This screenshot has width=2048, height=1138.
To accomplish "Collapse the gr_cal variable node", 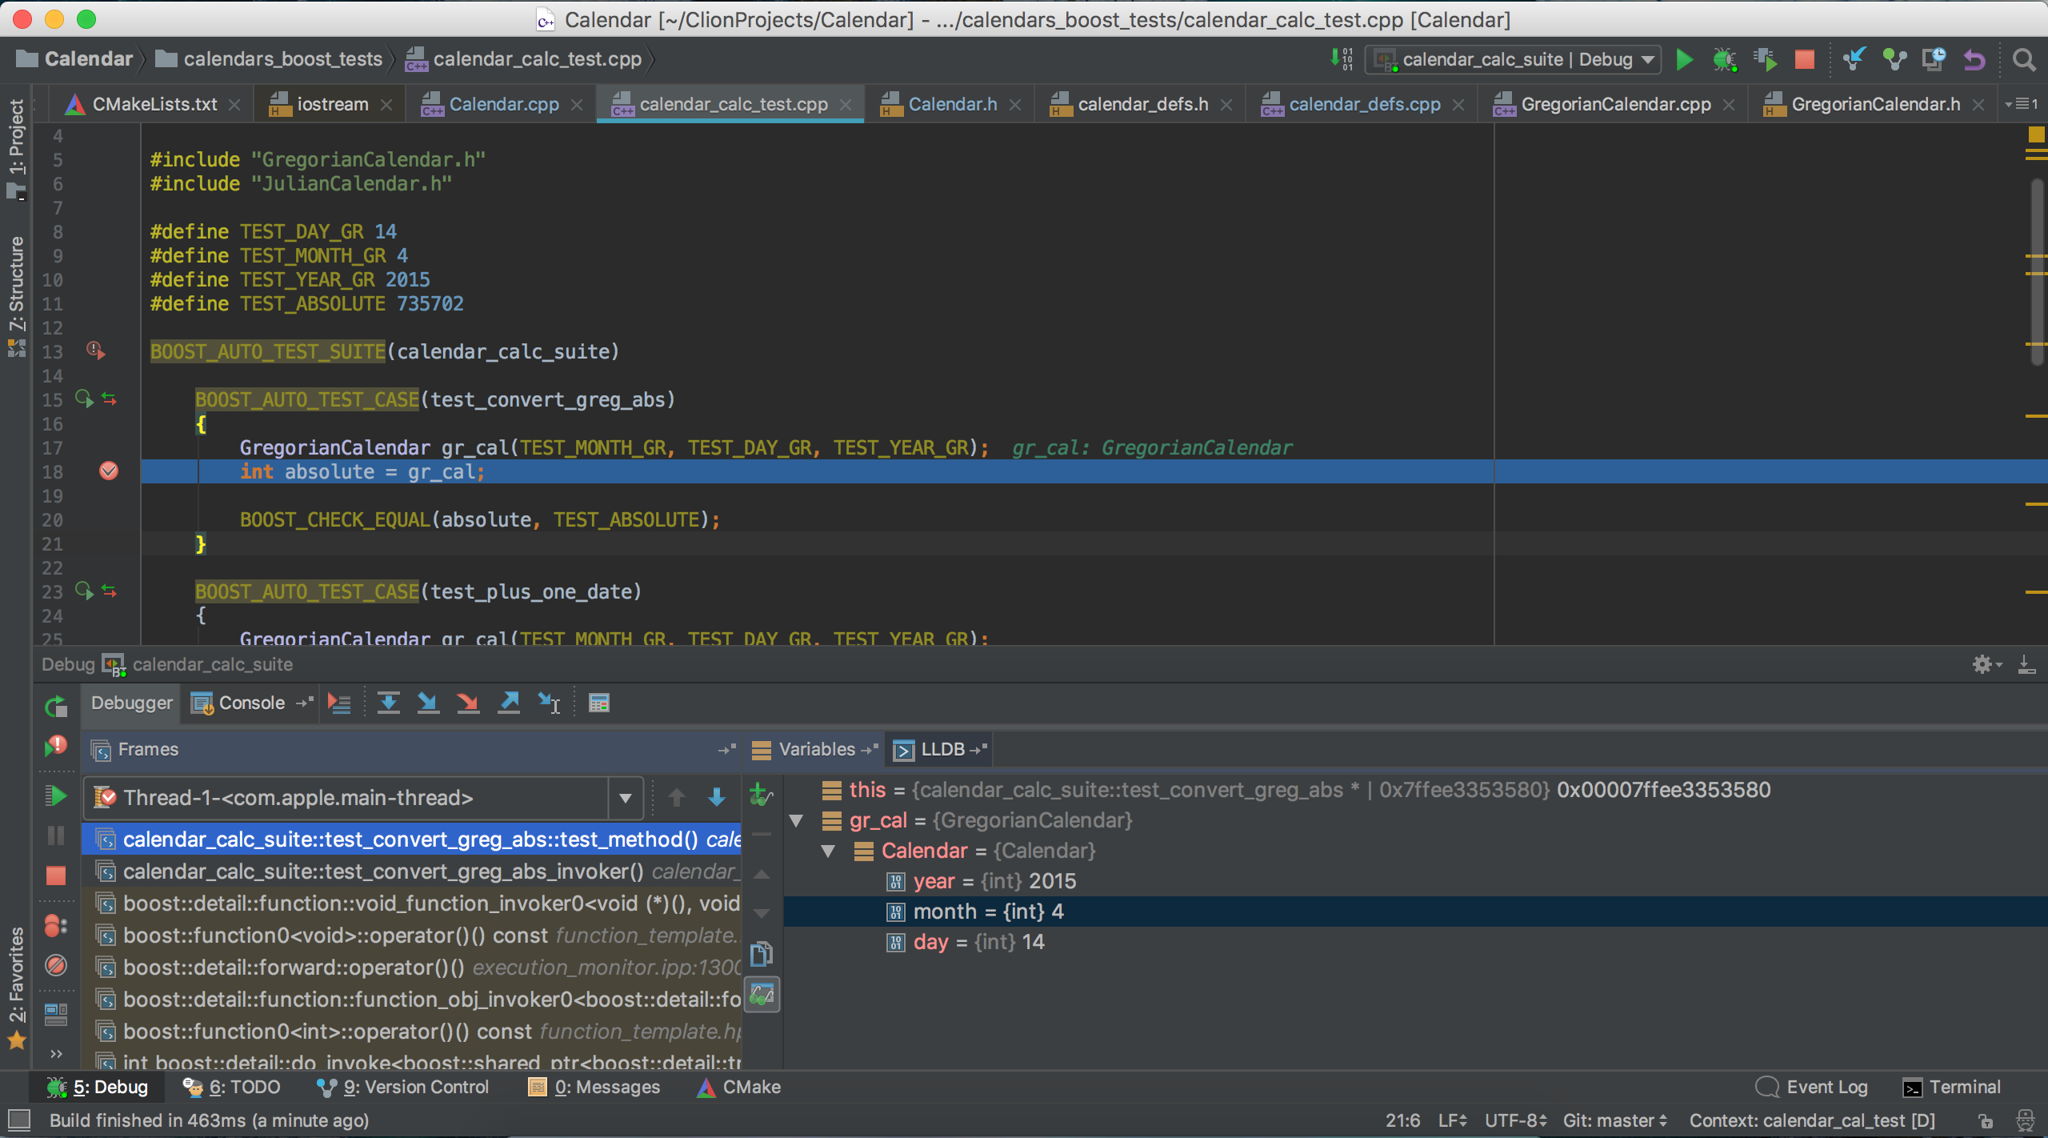I will coord(796,820).
